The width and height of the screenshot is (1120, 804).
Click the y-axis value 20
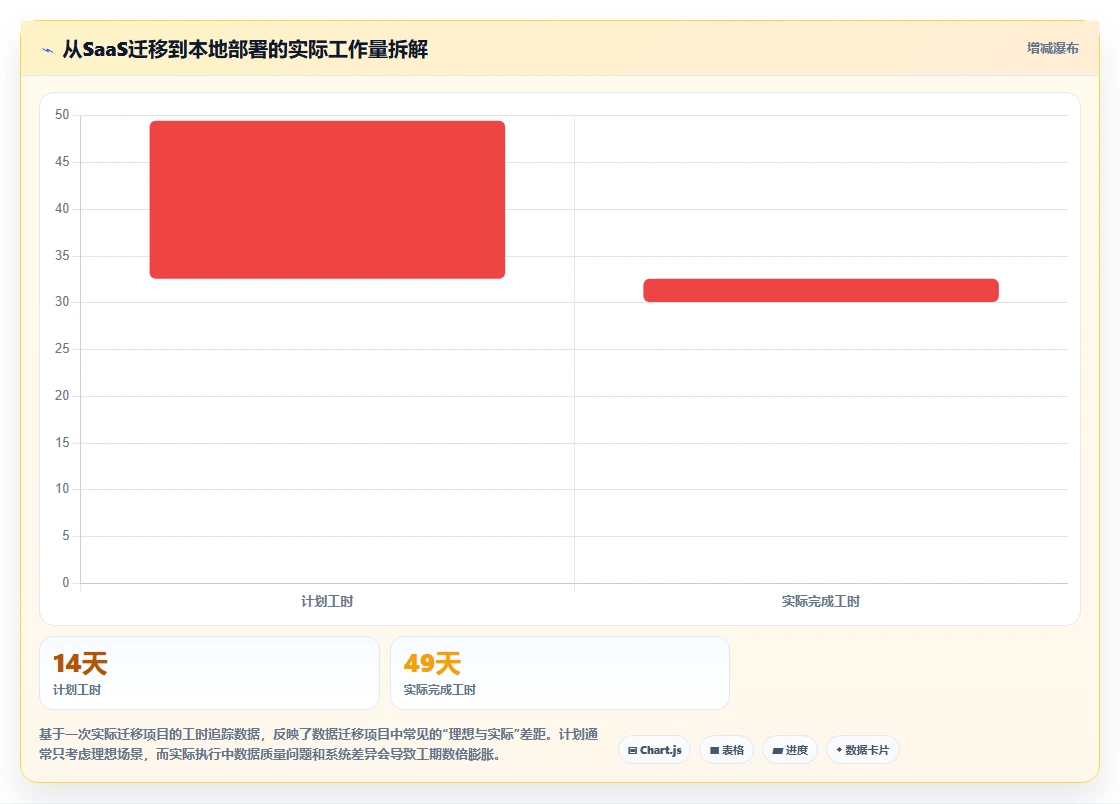(x=62, y=396)
